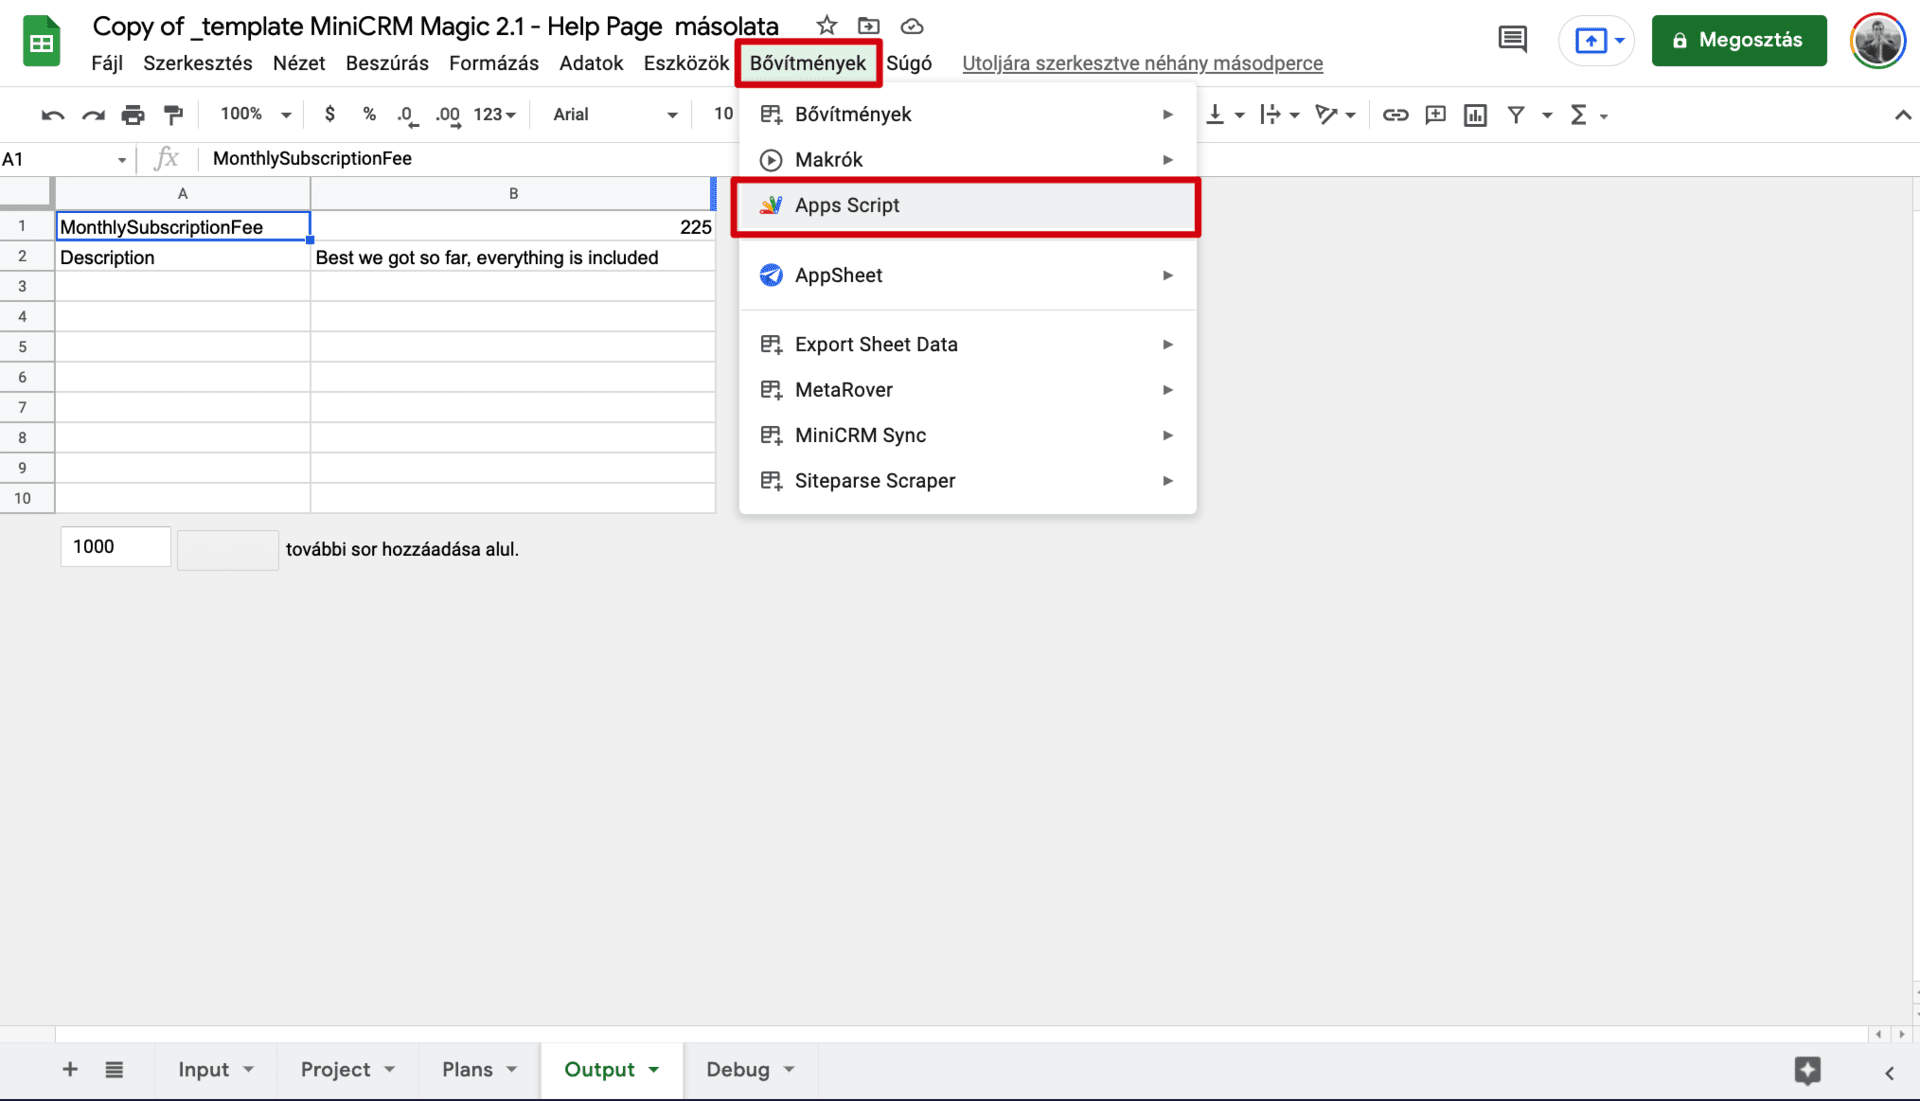The width and height of the screenshot is (1920, 1101).
Task: Format as currency with dollar sign
Action: (x=330, y=114)
